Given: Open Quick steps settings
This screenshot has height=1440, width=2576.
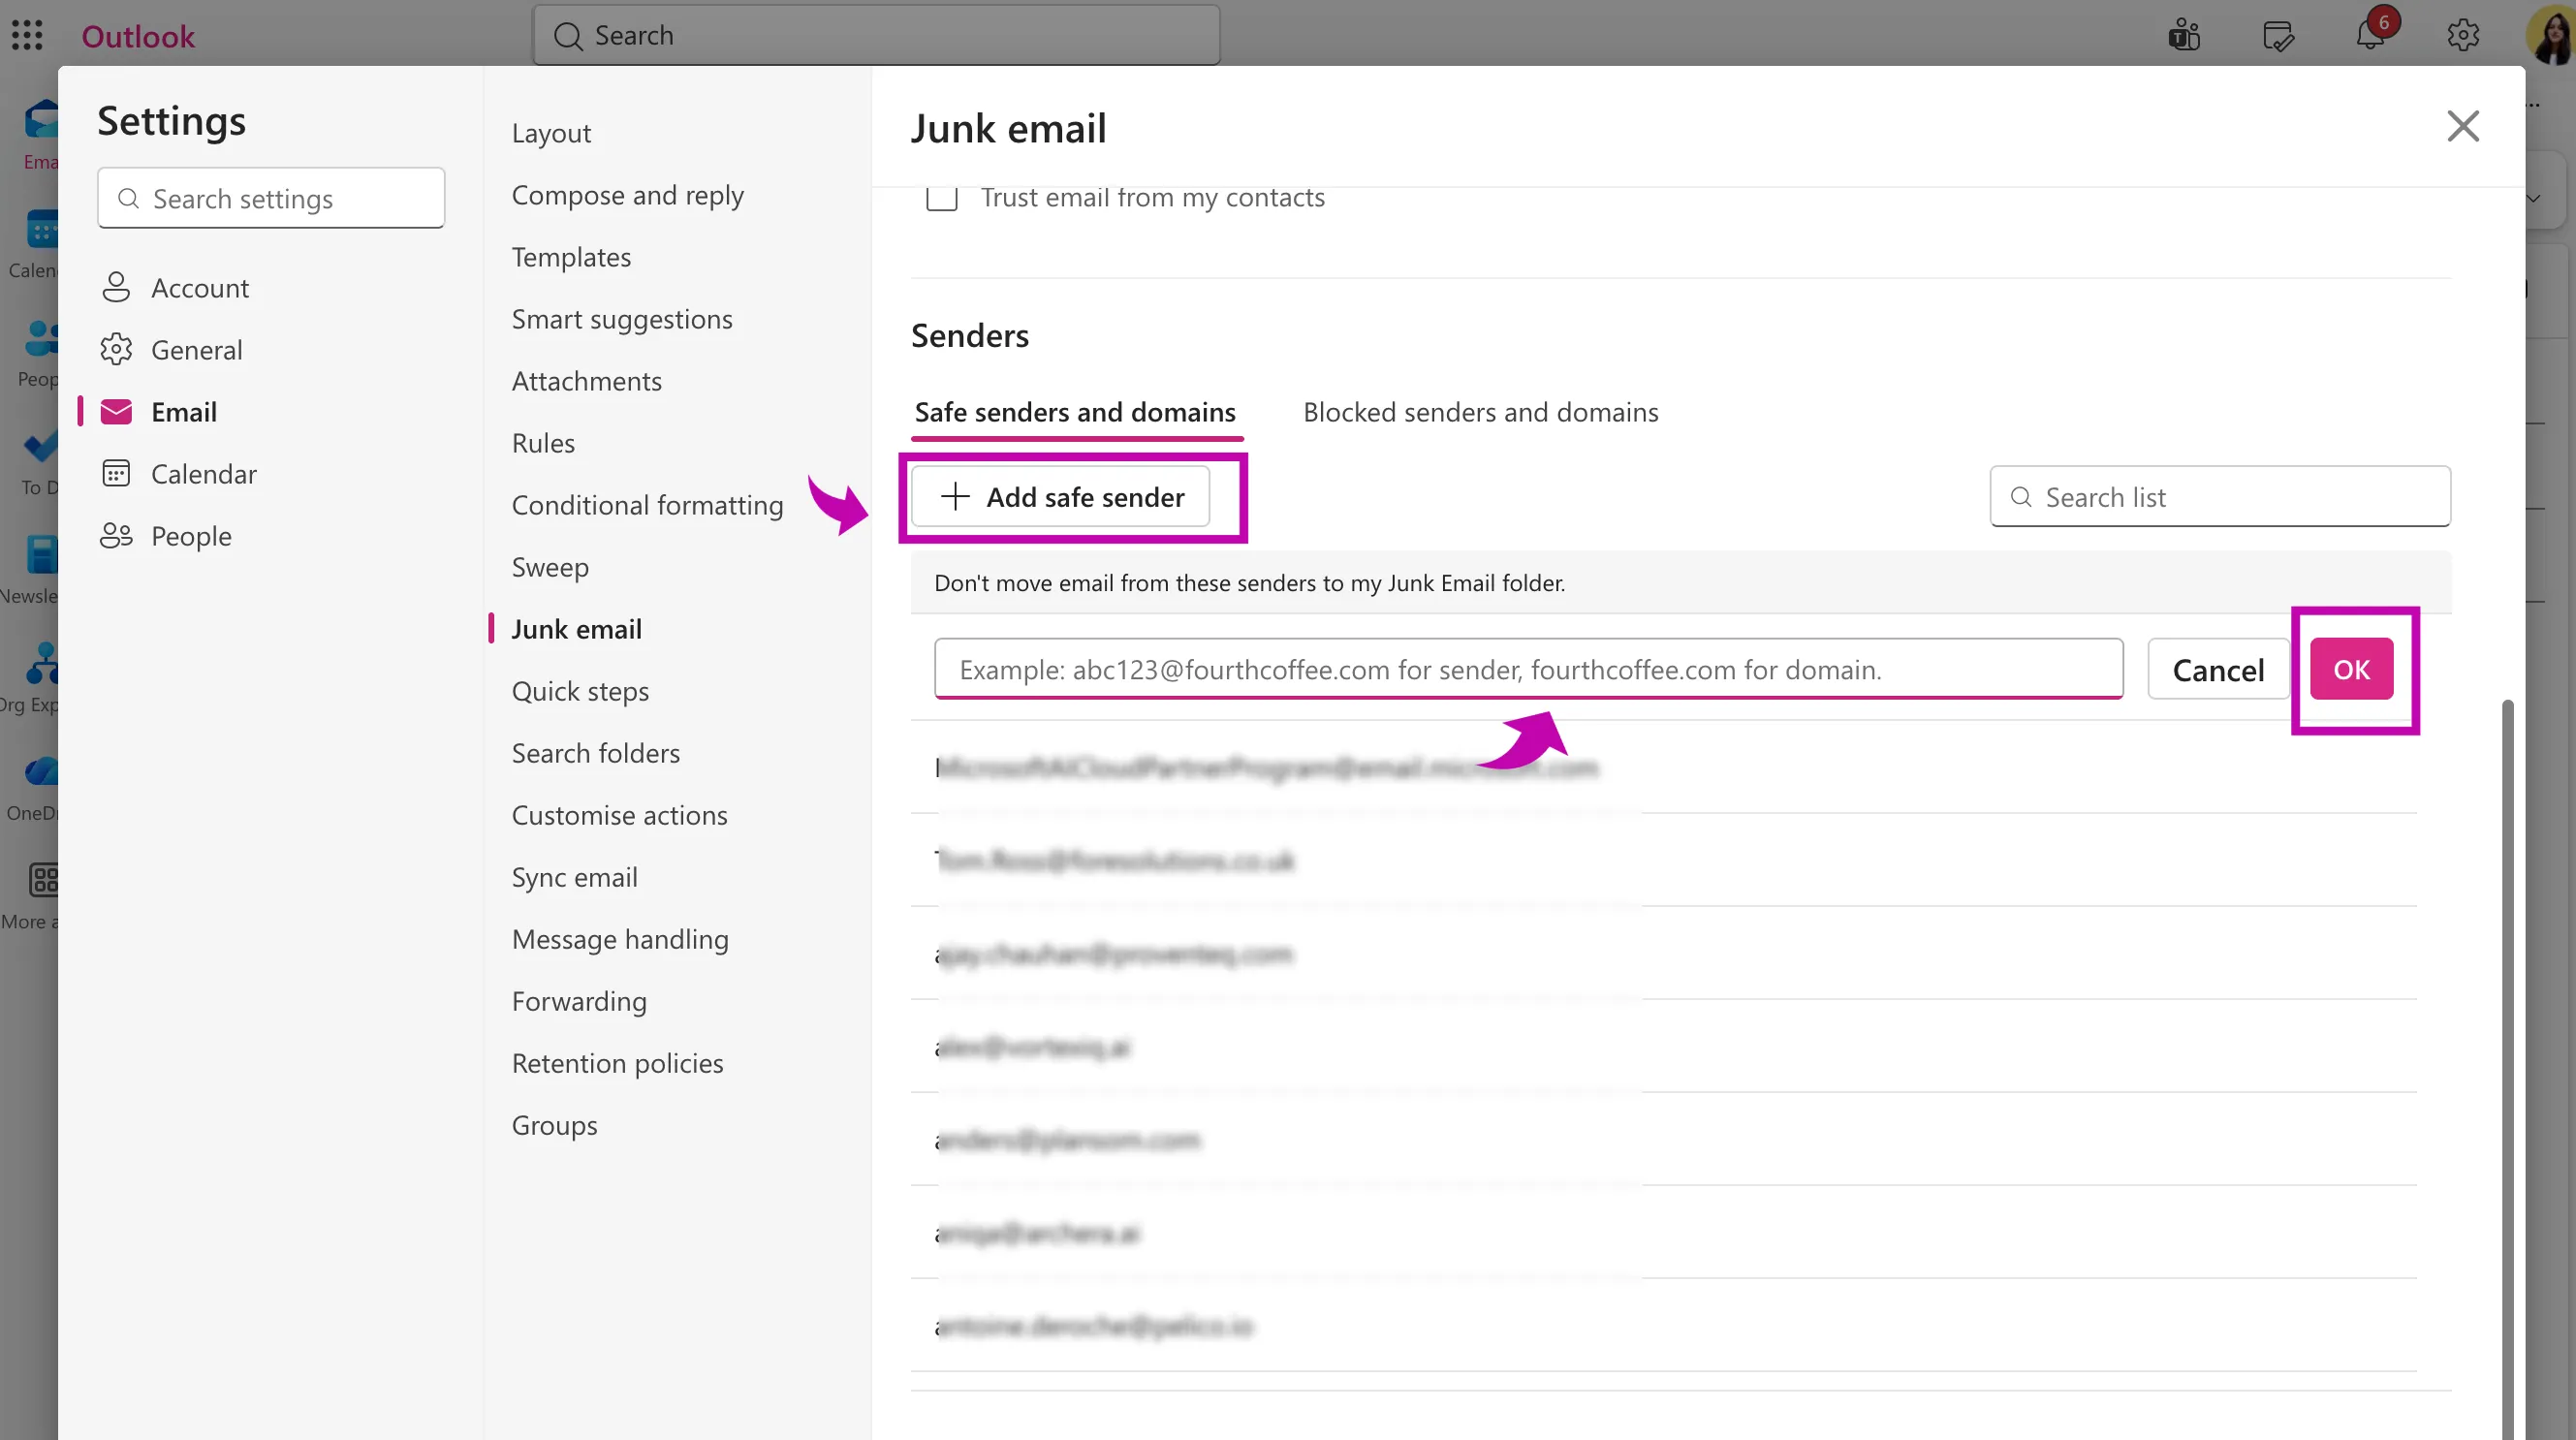Looking at the screenshot, I should pyautogui.click(x=580, y=691).
